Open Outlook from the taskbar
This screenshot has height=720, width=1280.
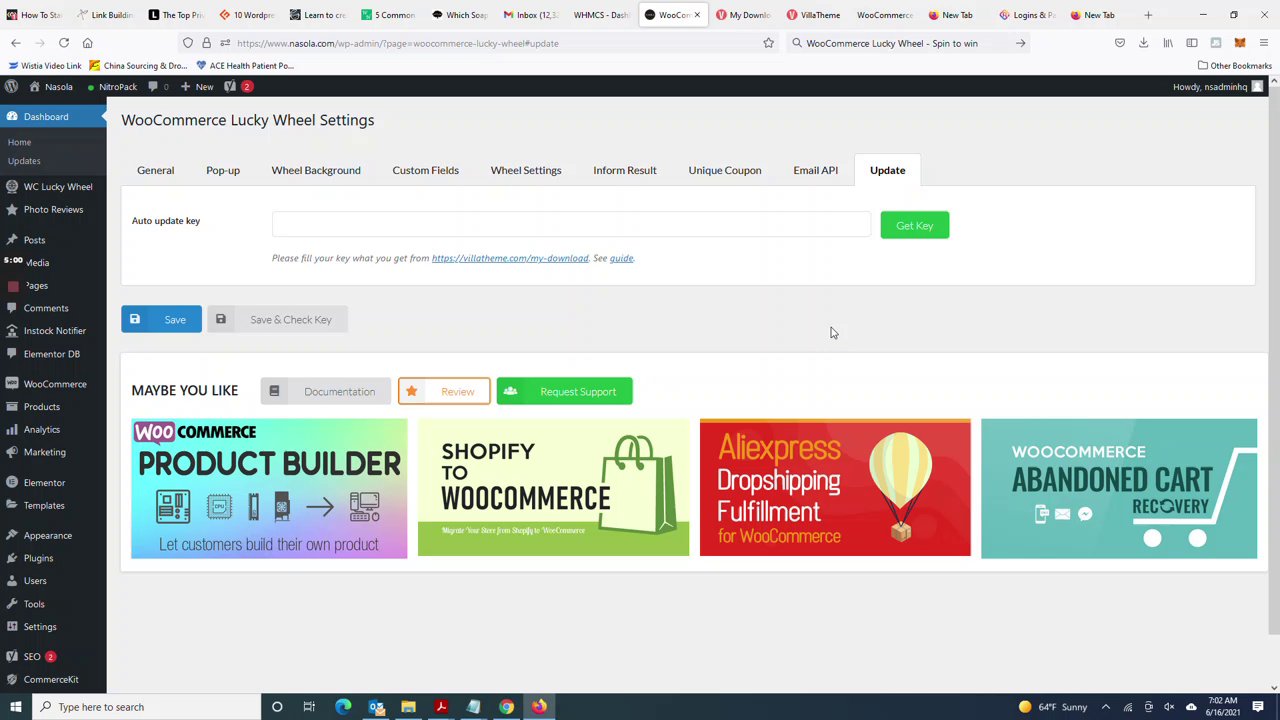click(x=376, y=707)
